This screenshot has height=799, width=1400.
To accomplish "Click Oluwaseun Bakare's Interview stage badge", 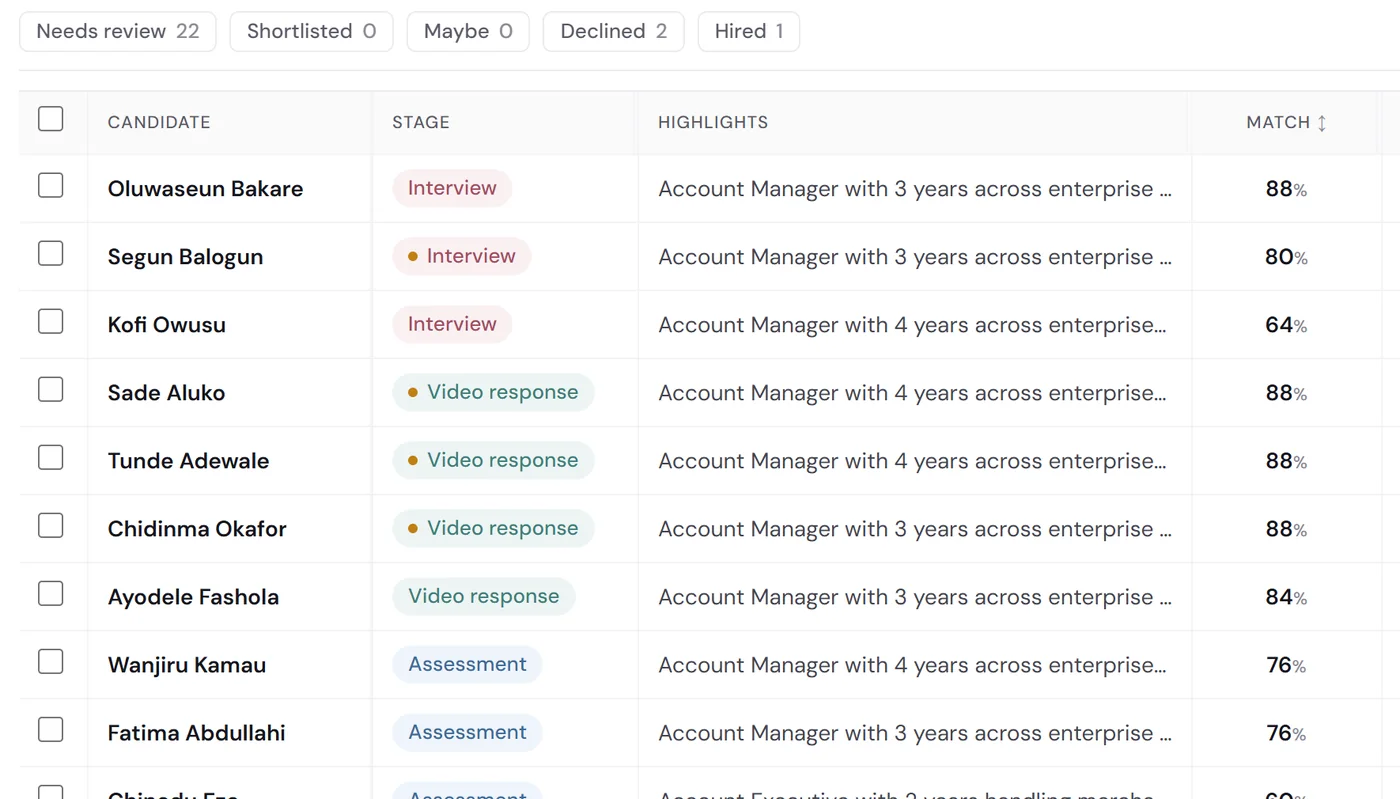I will pyautogui.click(x=452, y=188).
